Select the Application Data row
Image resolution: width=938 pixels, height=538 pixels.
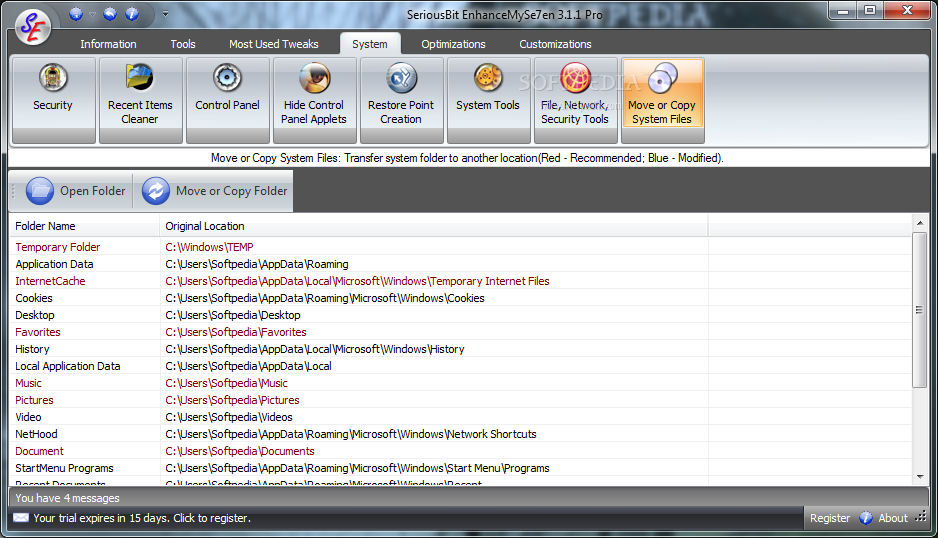(x=460, y=264)
